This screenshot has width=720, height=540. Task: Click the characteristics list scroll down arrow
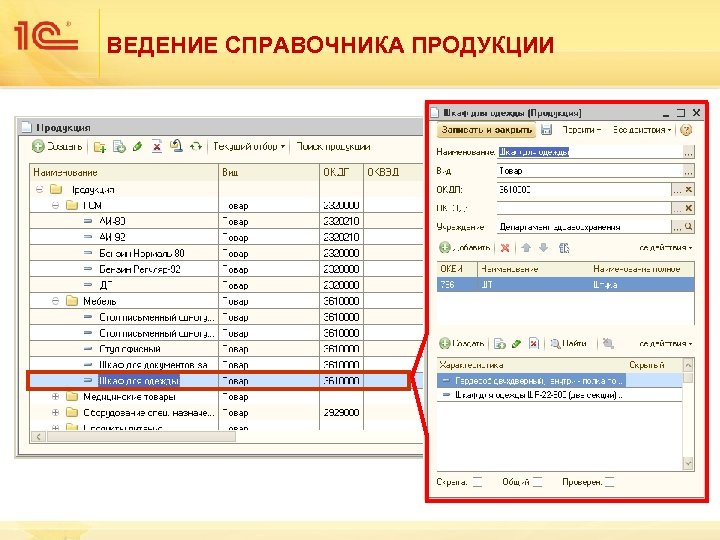tap(688, 464)
